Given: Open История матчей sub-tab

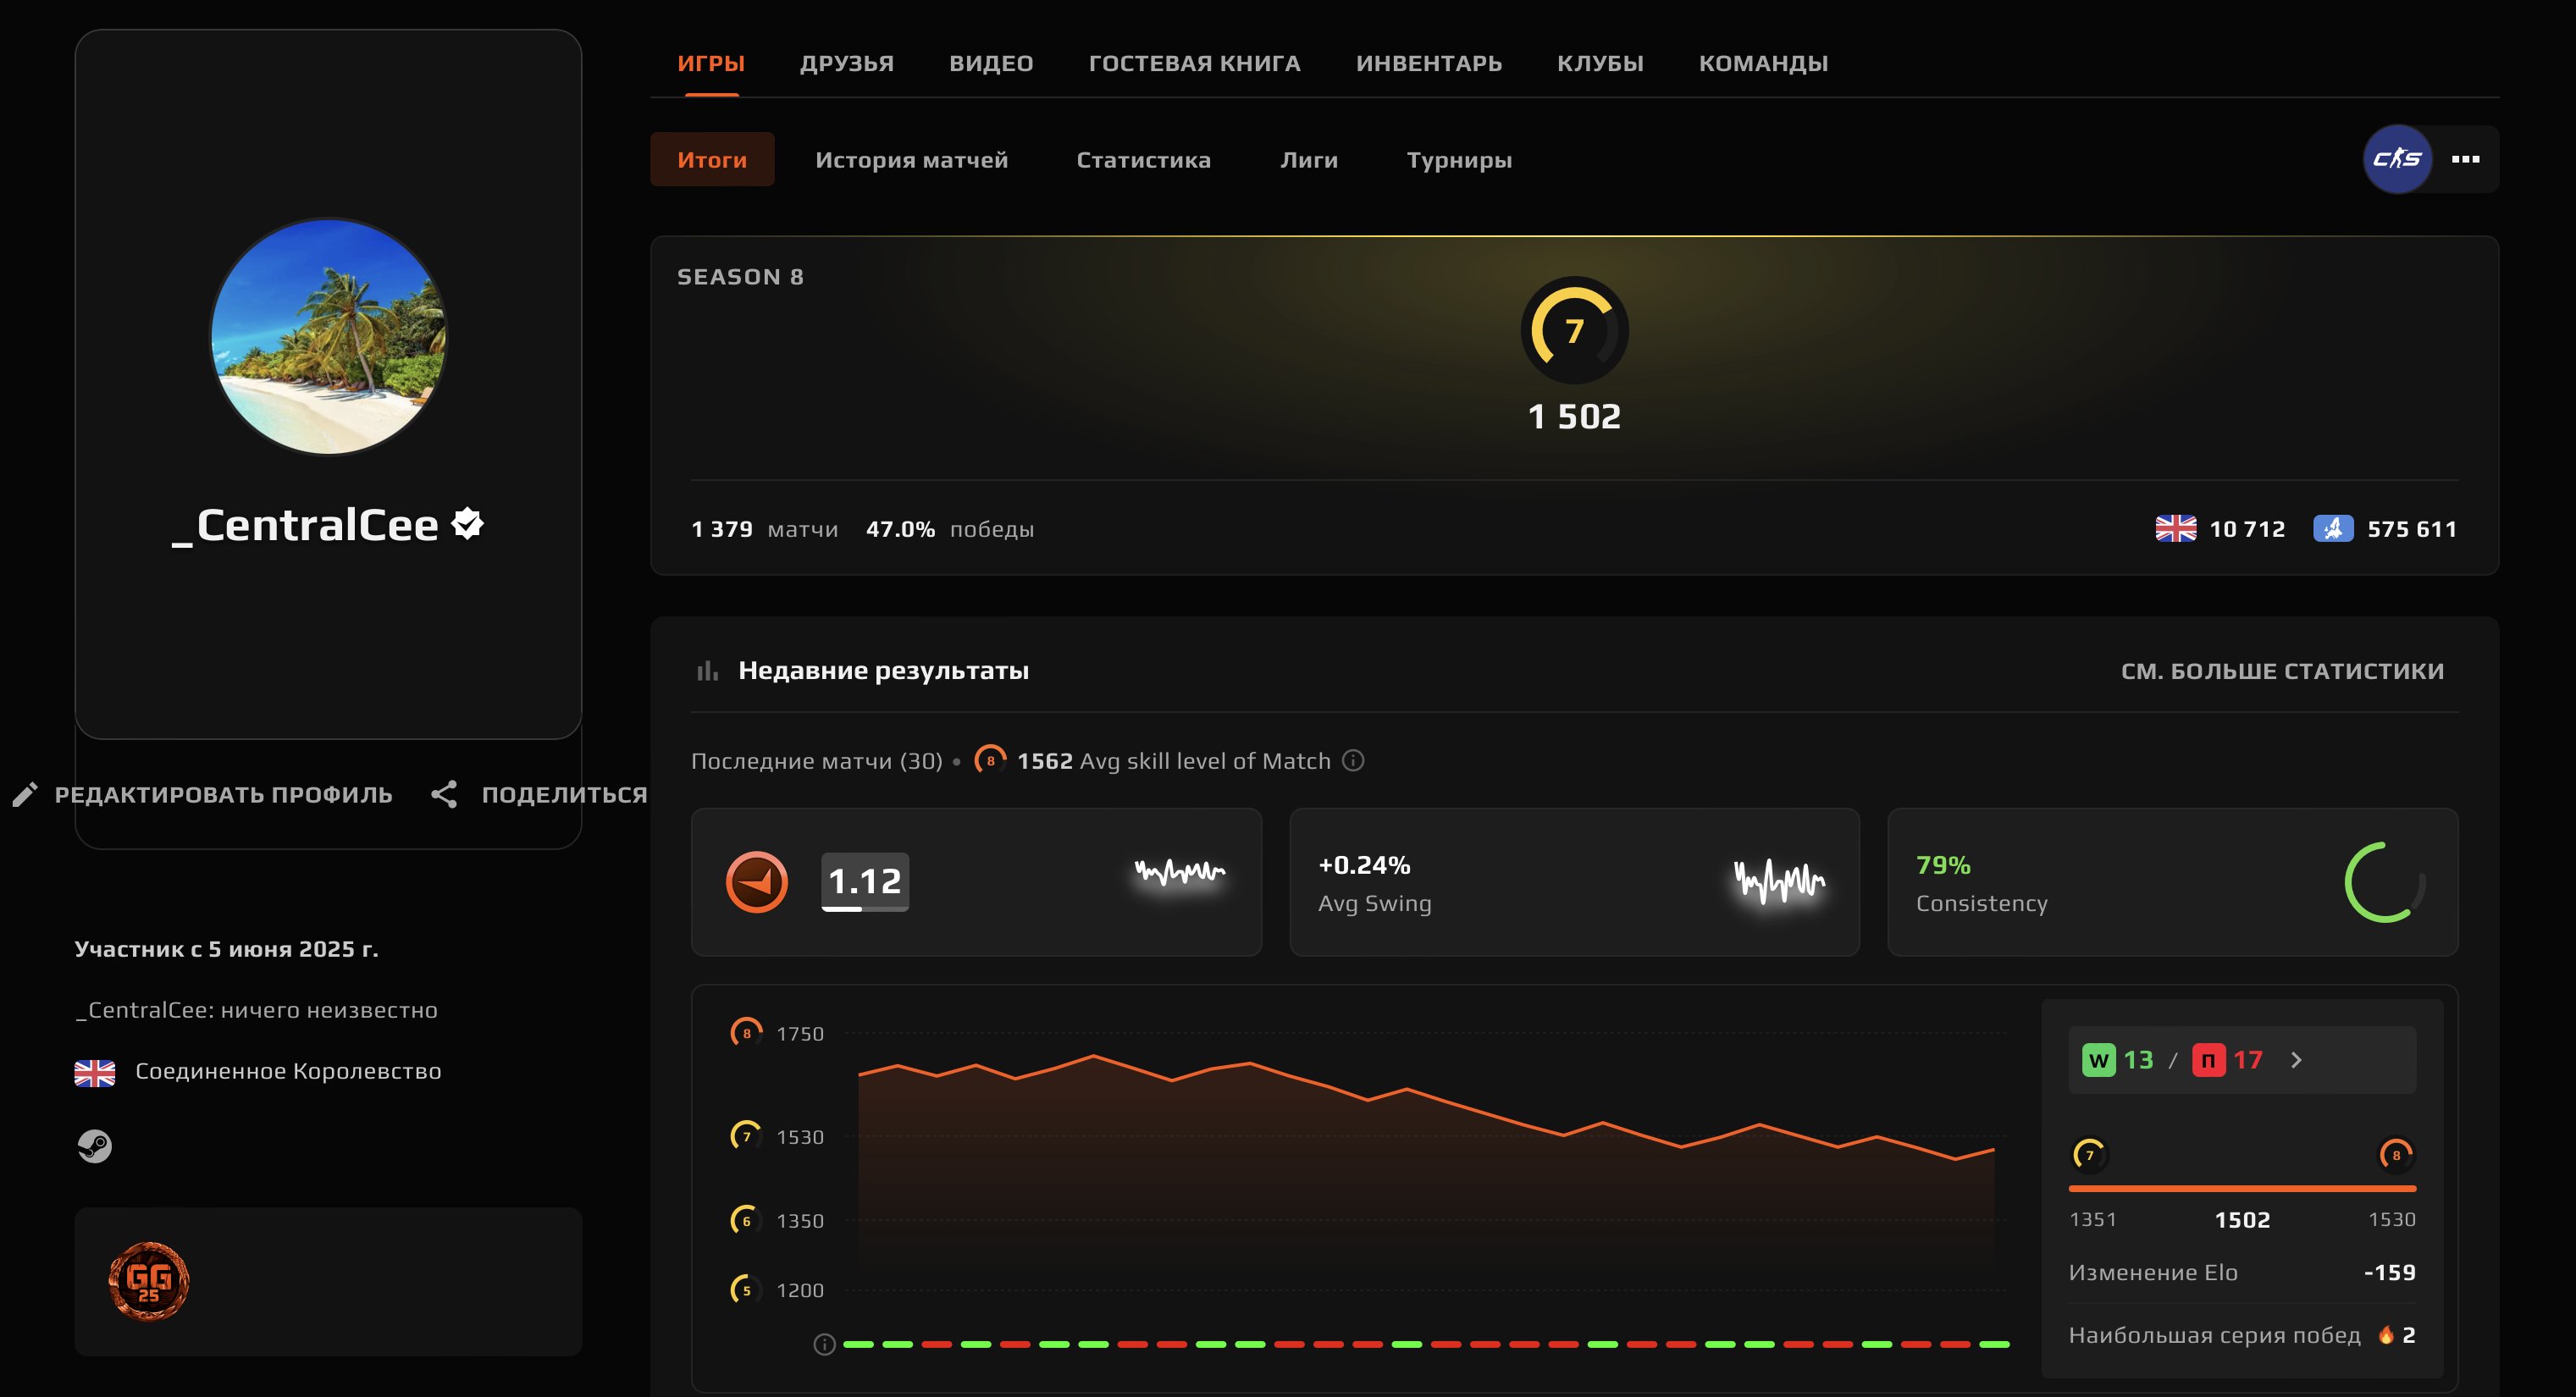Looking at the screenshot, I should (911, 160).
